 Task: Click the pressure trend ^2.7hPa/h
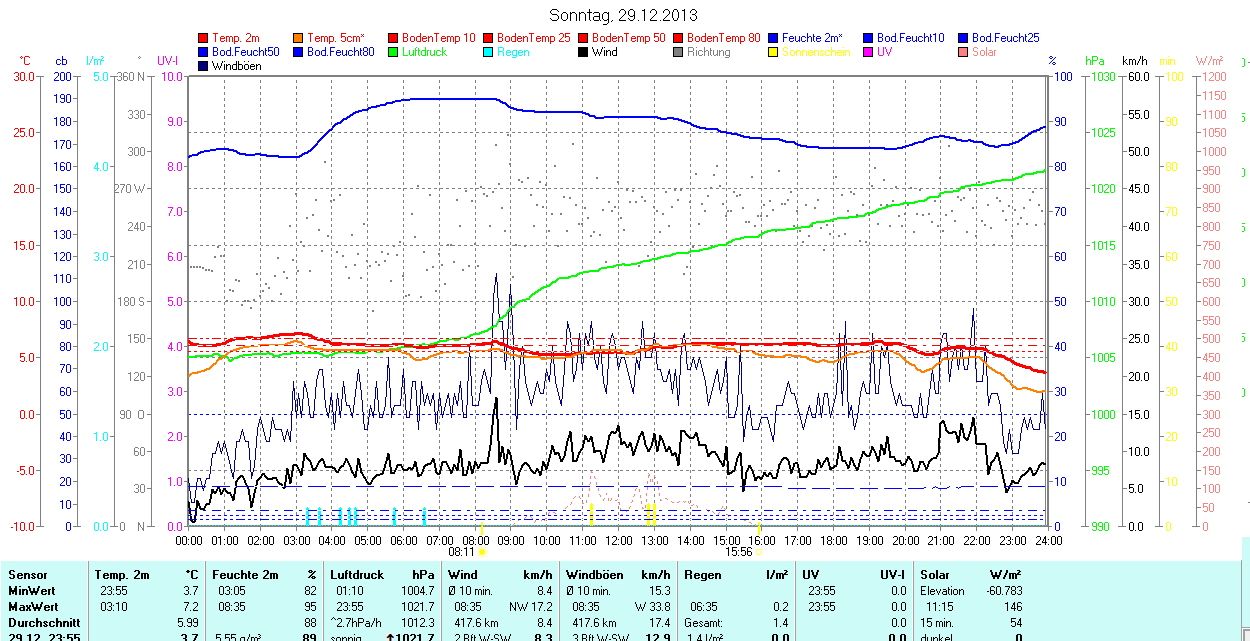[x=358, y=622]
